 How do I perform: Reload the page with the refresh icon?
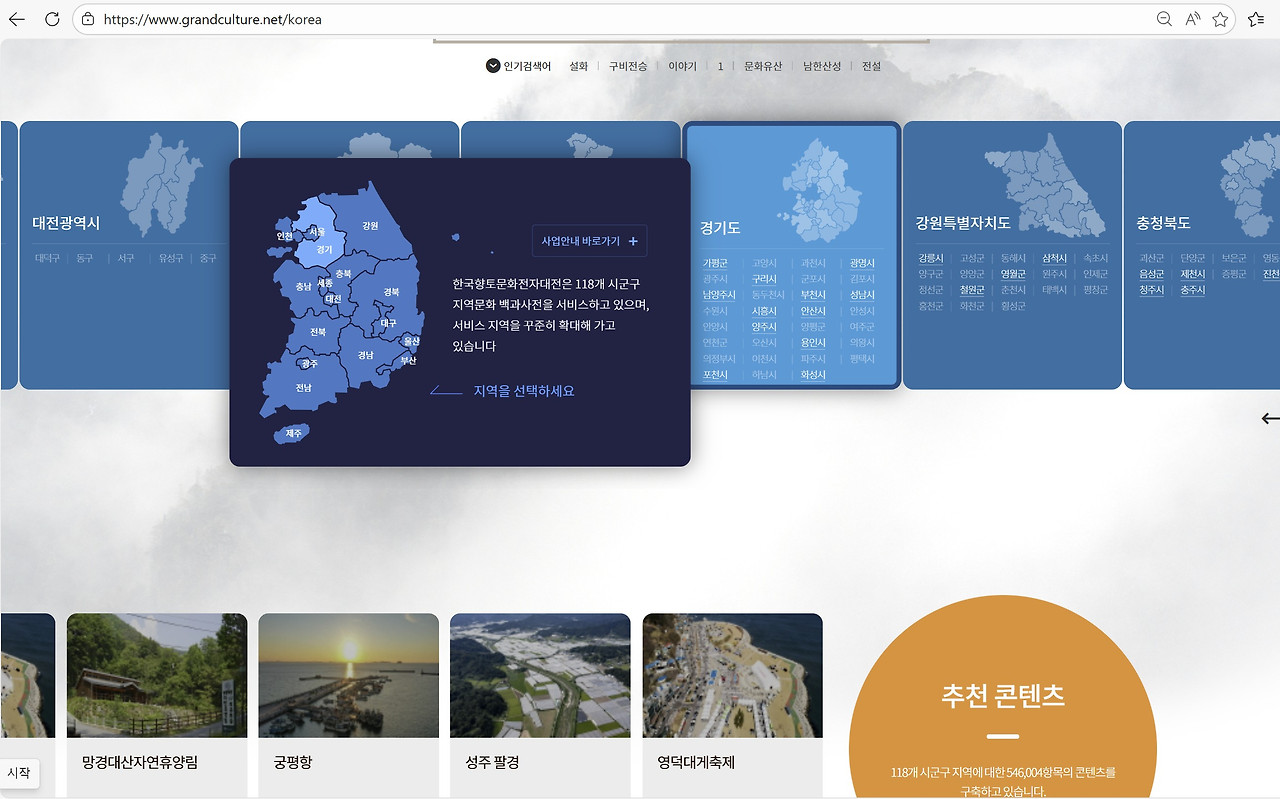52,19
